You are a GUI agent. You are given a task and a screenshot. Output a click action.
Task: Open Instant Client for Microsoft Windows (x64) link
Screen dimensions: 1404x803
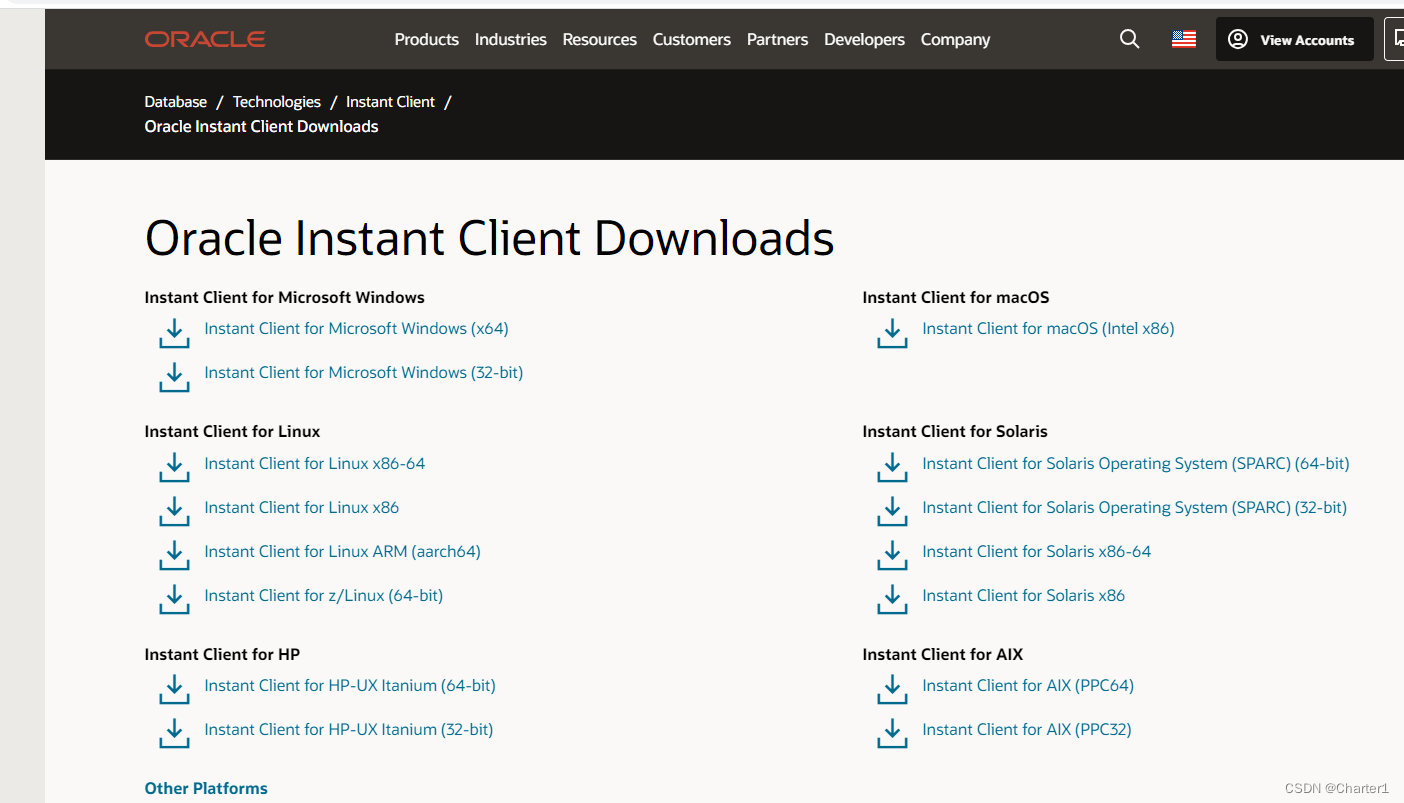click(x=357, y=328)
